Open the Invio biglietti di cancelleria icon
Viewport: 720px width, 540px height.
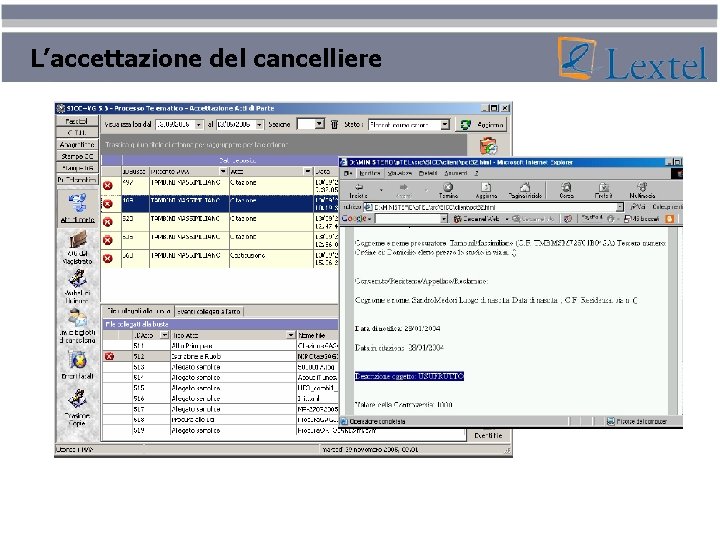(77, 317)
